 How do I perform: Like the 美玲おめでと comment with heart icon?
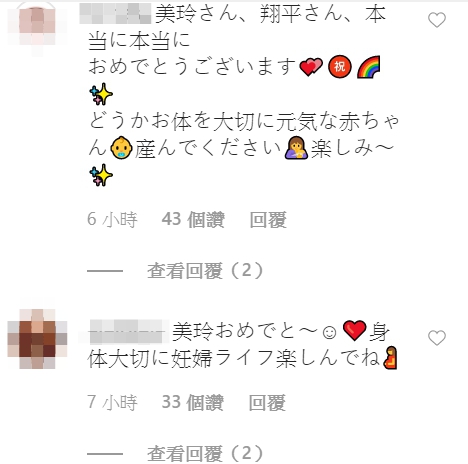pos(437,338)
